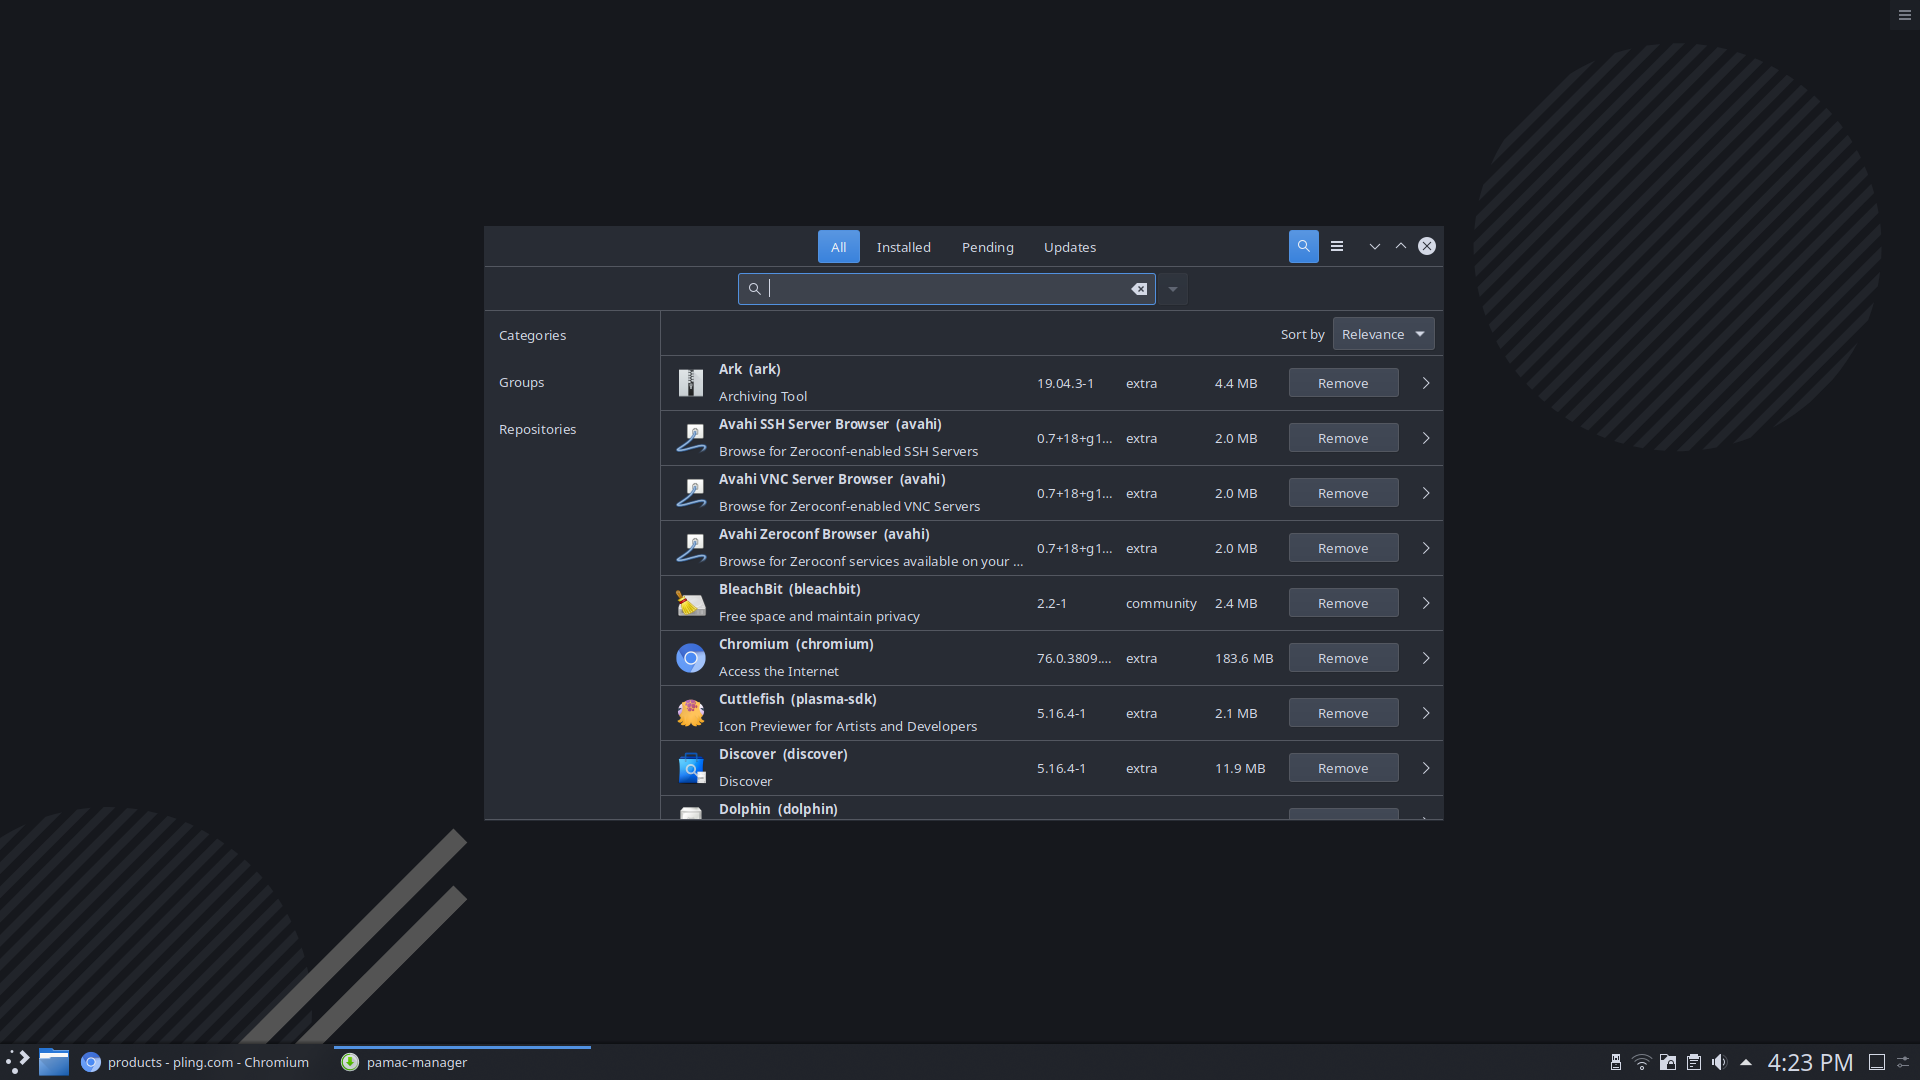Viewport: 1920px width, 1080px height.
Task: Shade window with down chevron button
Action: point(1374,246)
